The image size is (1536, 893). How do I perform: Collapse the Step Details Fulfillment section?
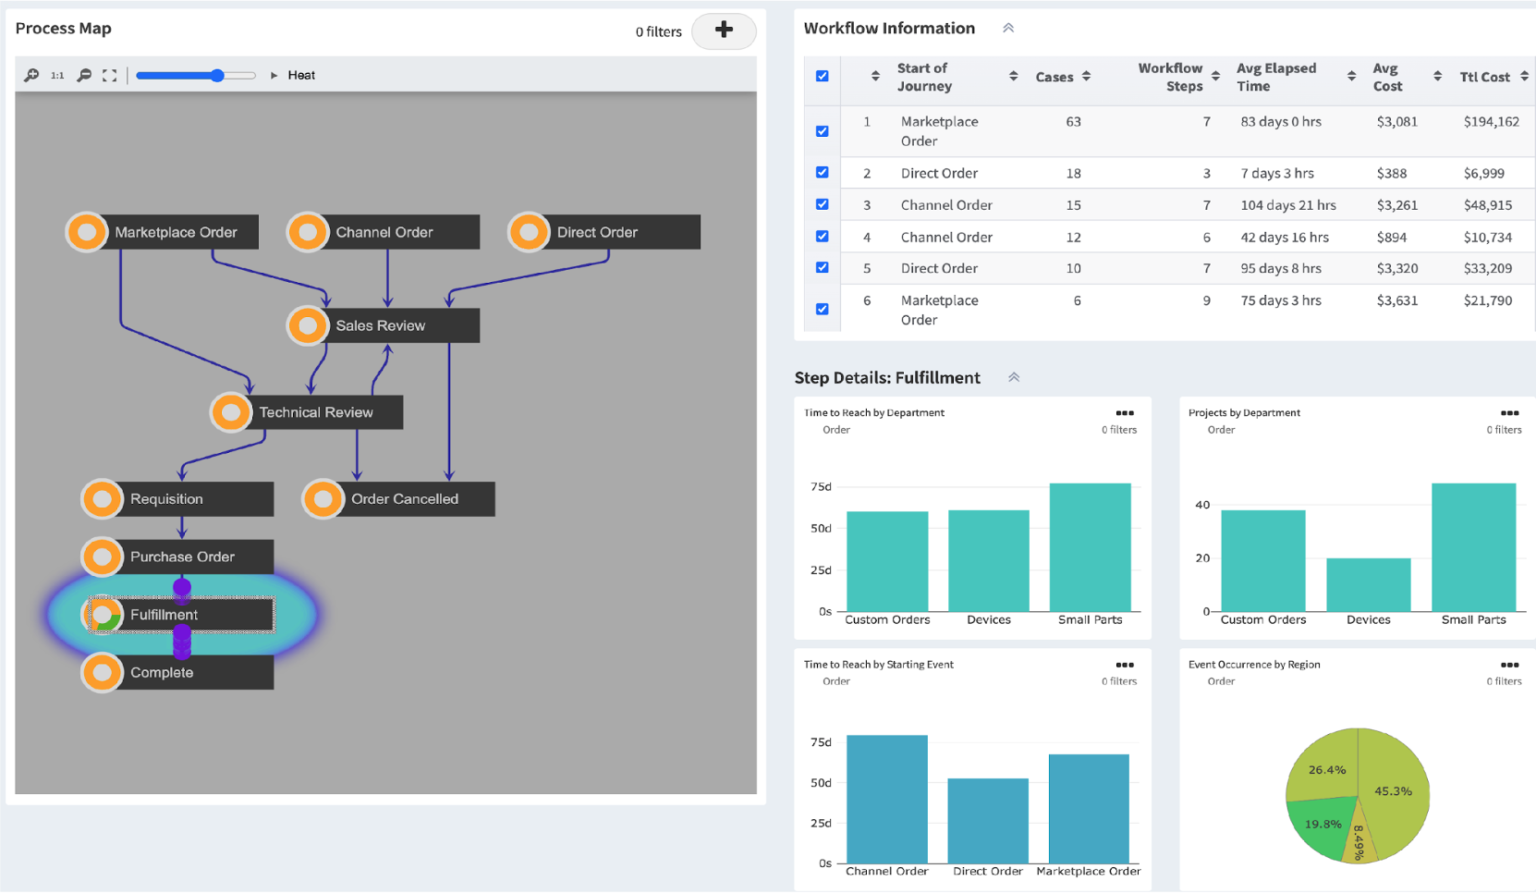coord(1013,378)
